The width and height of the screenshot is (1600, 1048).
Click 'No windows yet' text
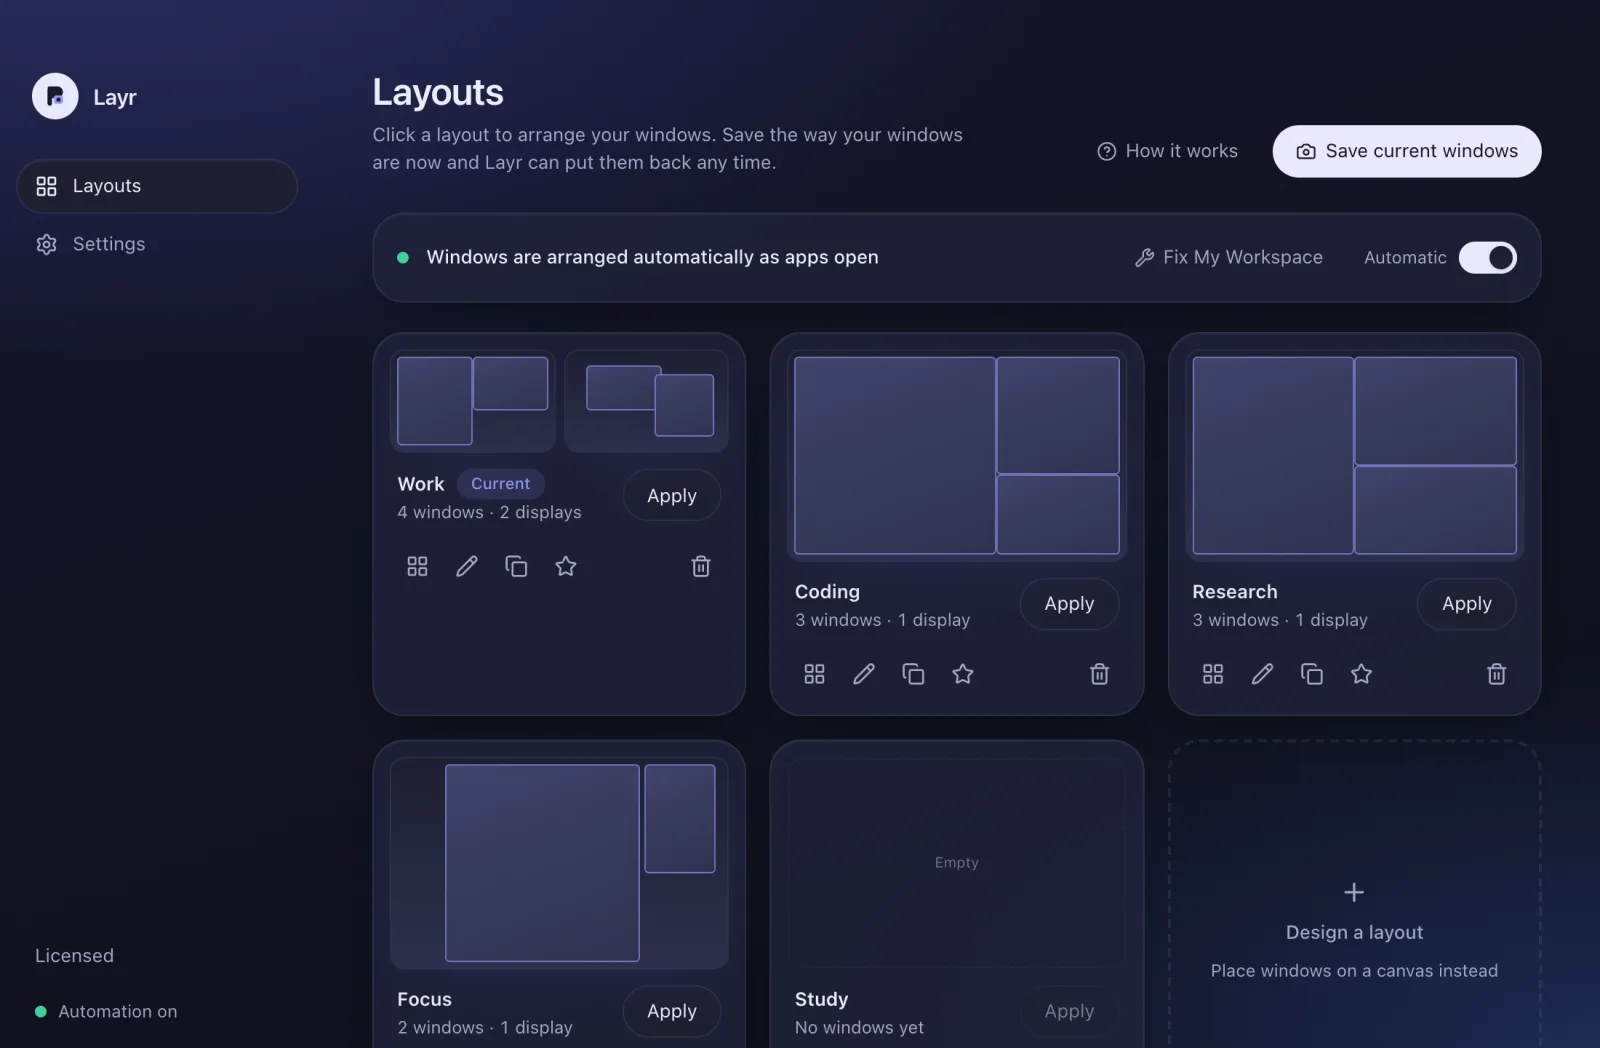pyautogui.click(x=859, y=1028)
